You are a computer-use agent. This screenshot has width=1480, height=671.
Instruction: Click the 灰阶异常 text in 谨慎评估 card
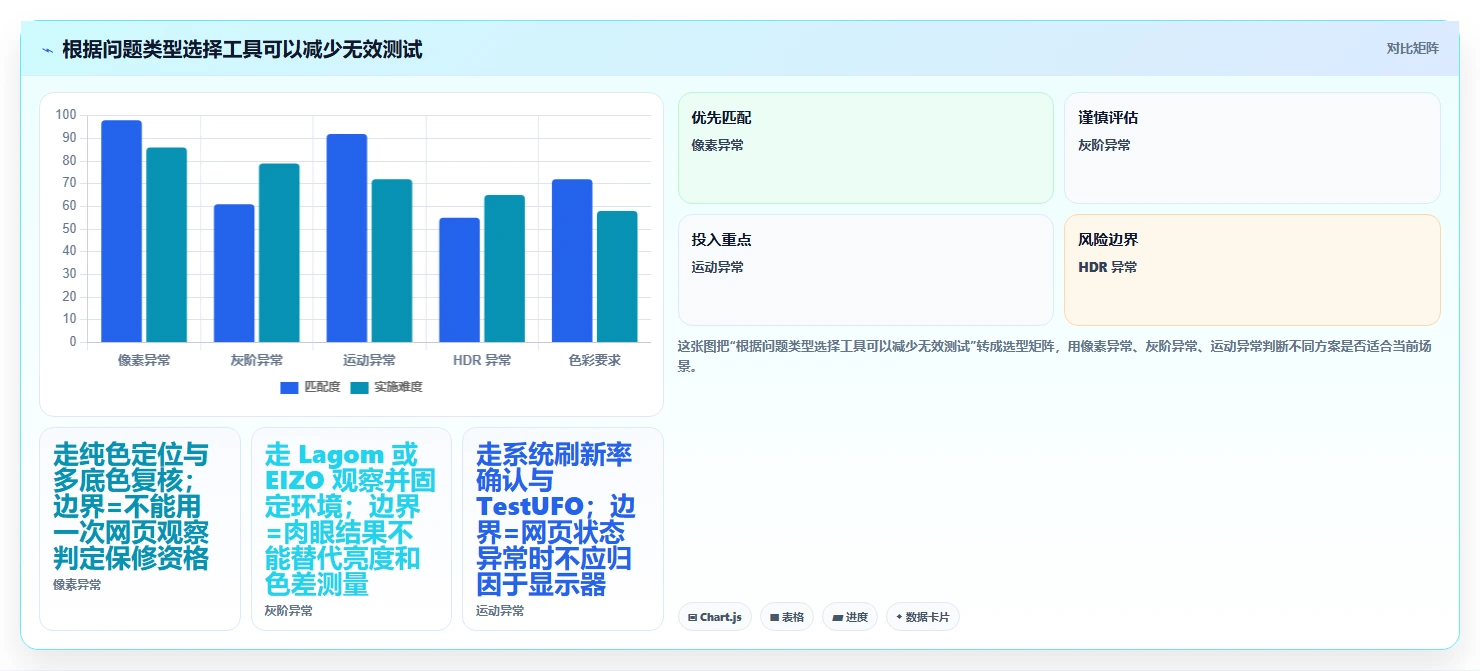pyautogui.click(x=1104, y=145)
